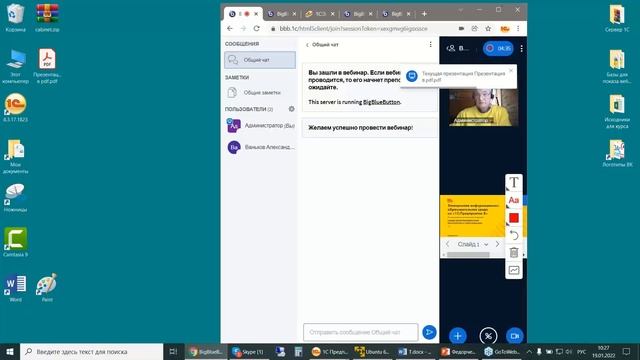This screenshot has height=360, width=640.
Task: Go to next slide arrow
Action: coord(497,244)
